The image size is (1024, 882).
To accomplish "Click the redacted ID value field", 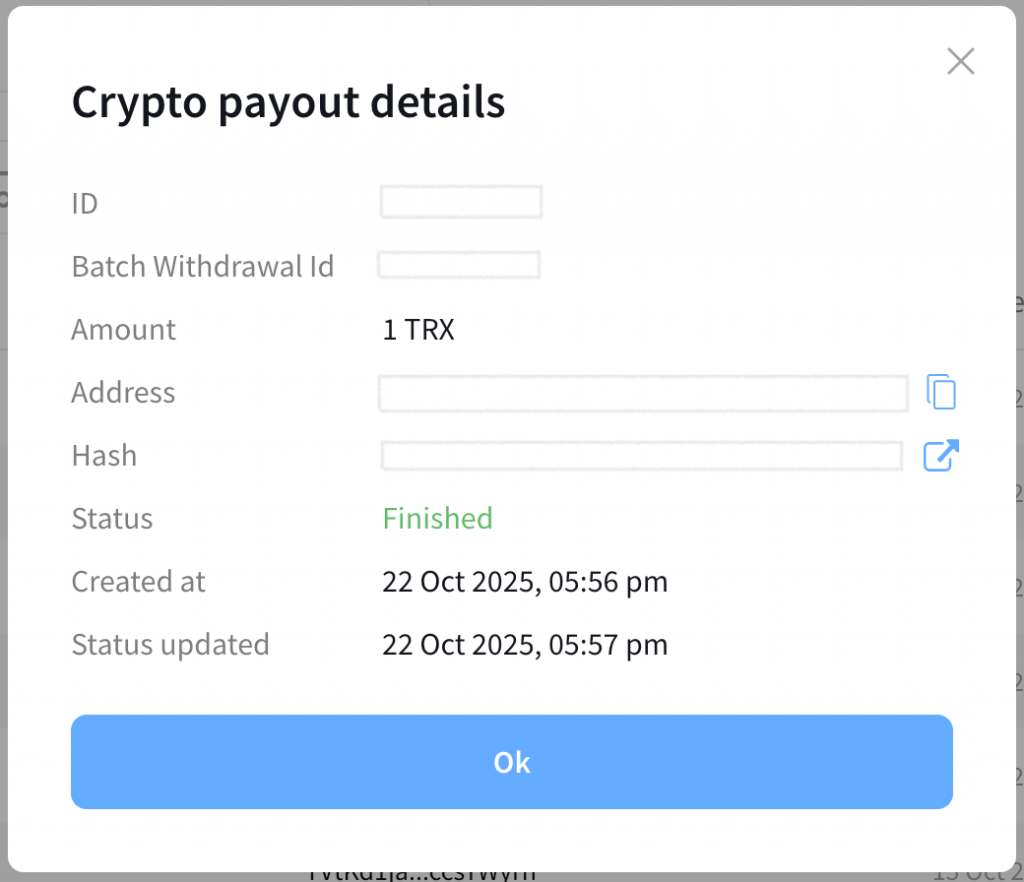I will [461, 203].
